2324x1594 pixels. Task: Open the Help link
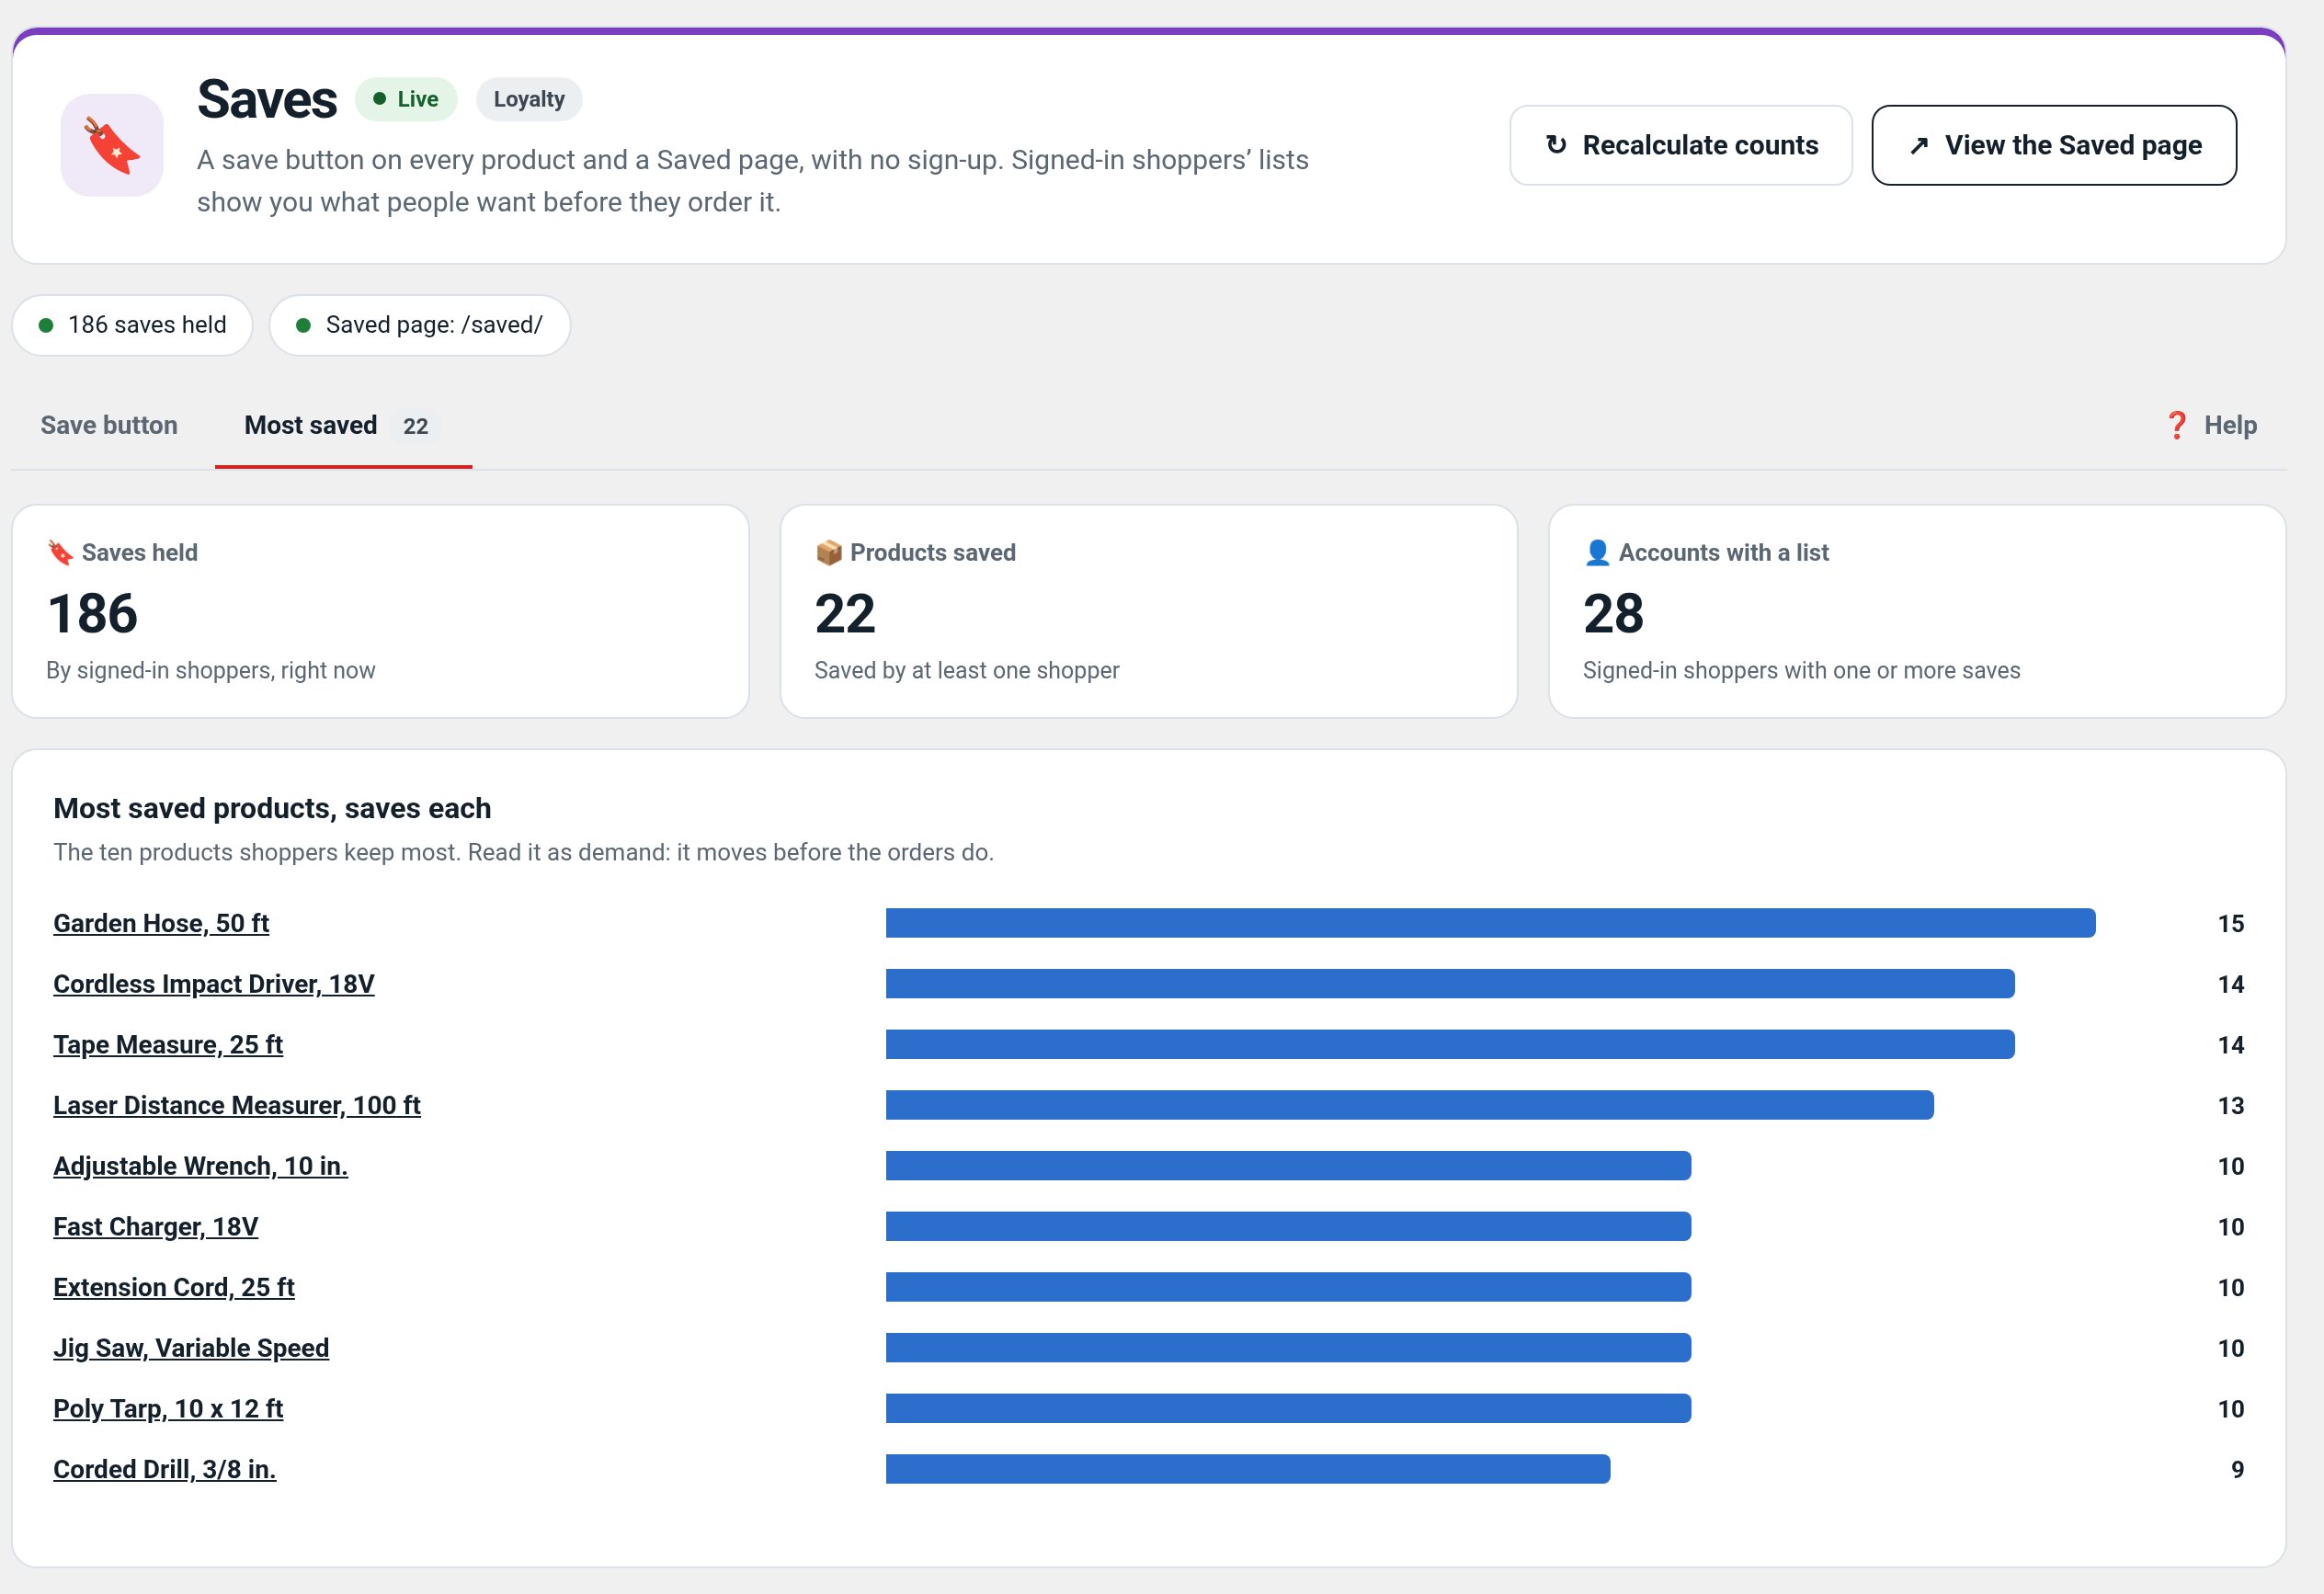click(x=2211, y=425)
